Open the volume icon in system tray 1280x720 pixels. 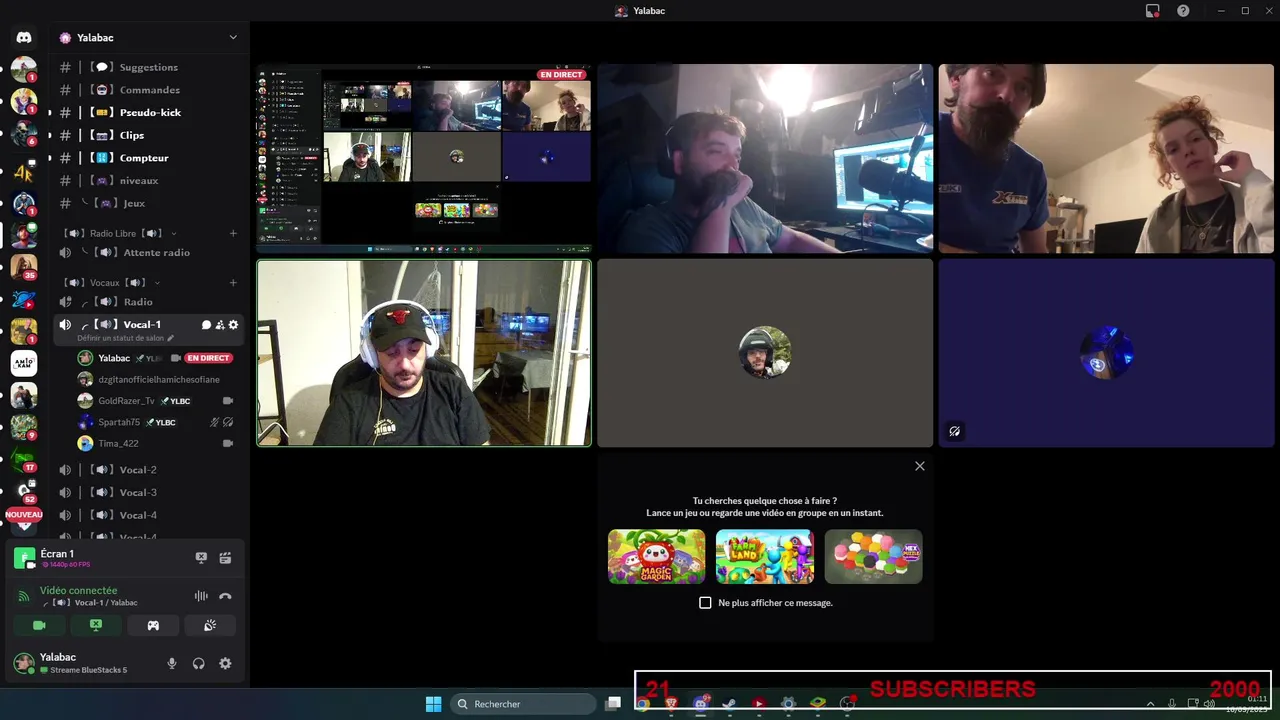pos(1209,704)
